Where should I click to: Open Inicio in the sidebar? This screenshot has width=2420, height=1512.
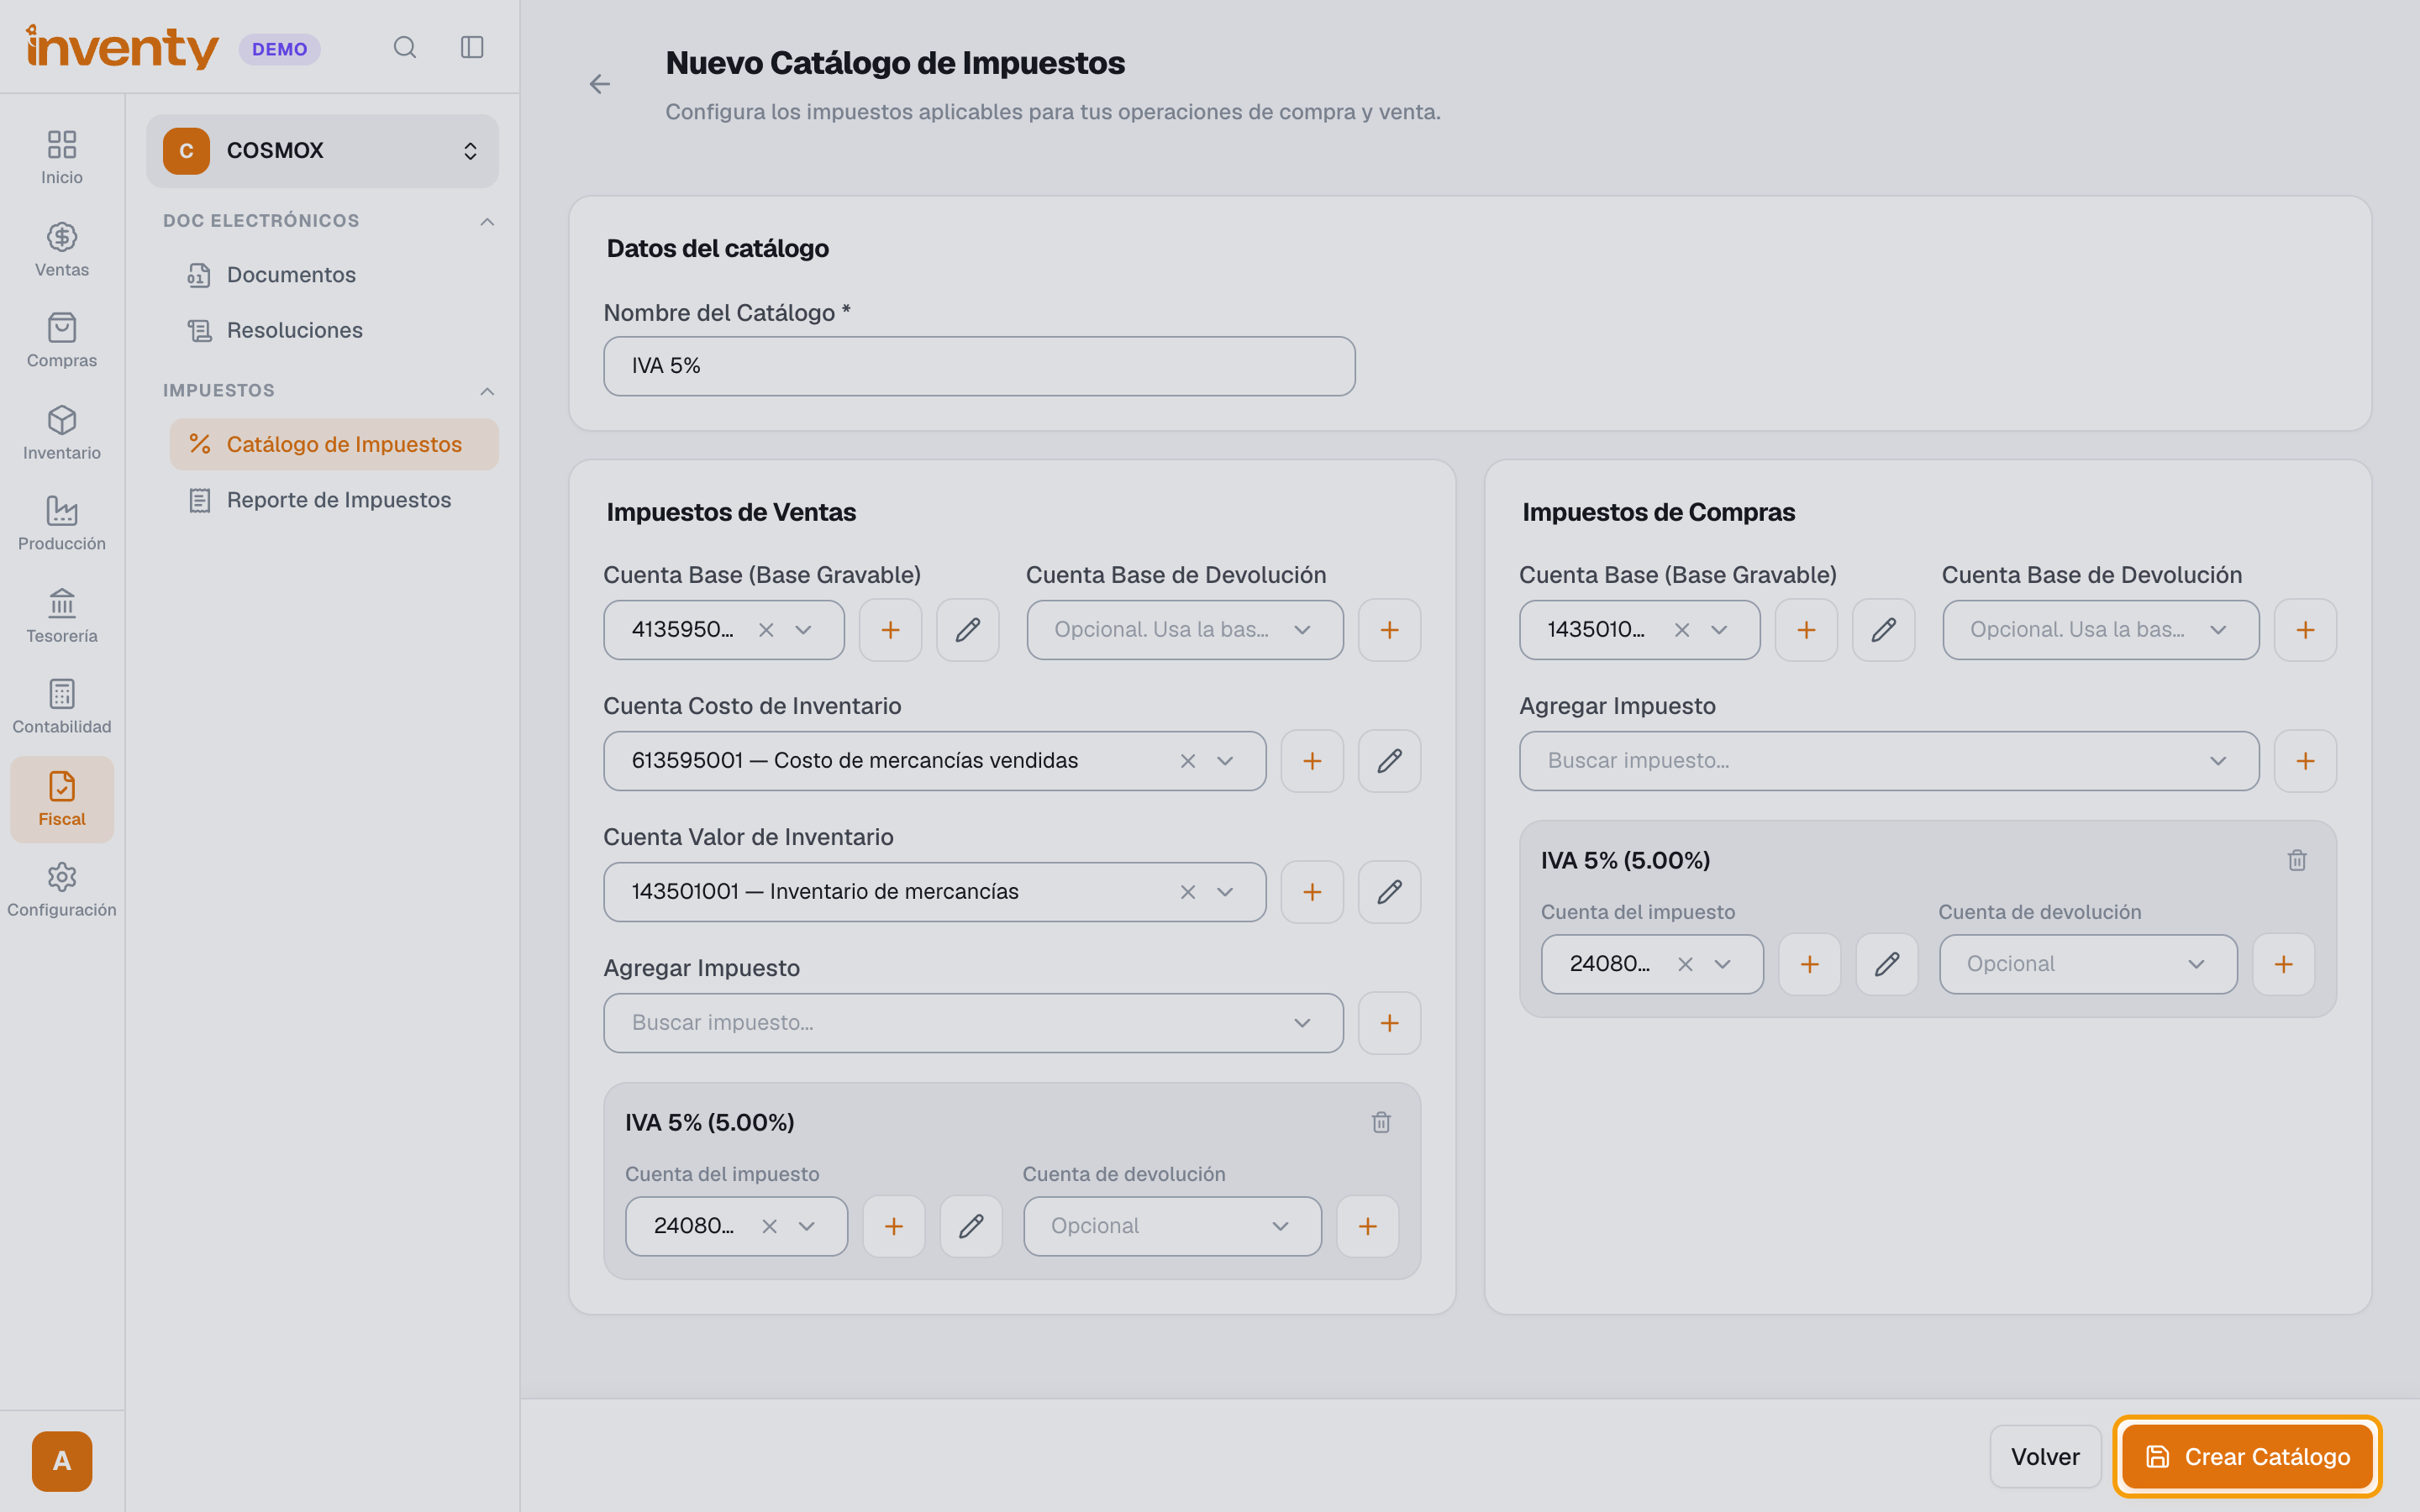coord(62,157)
